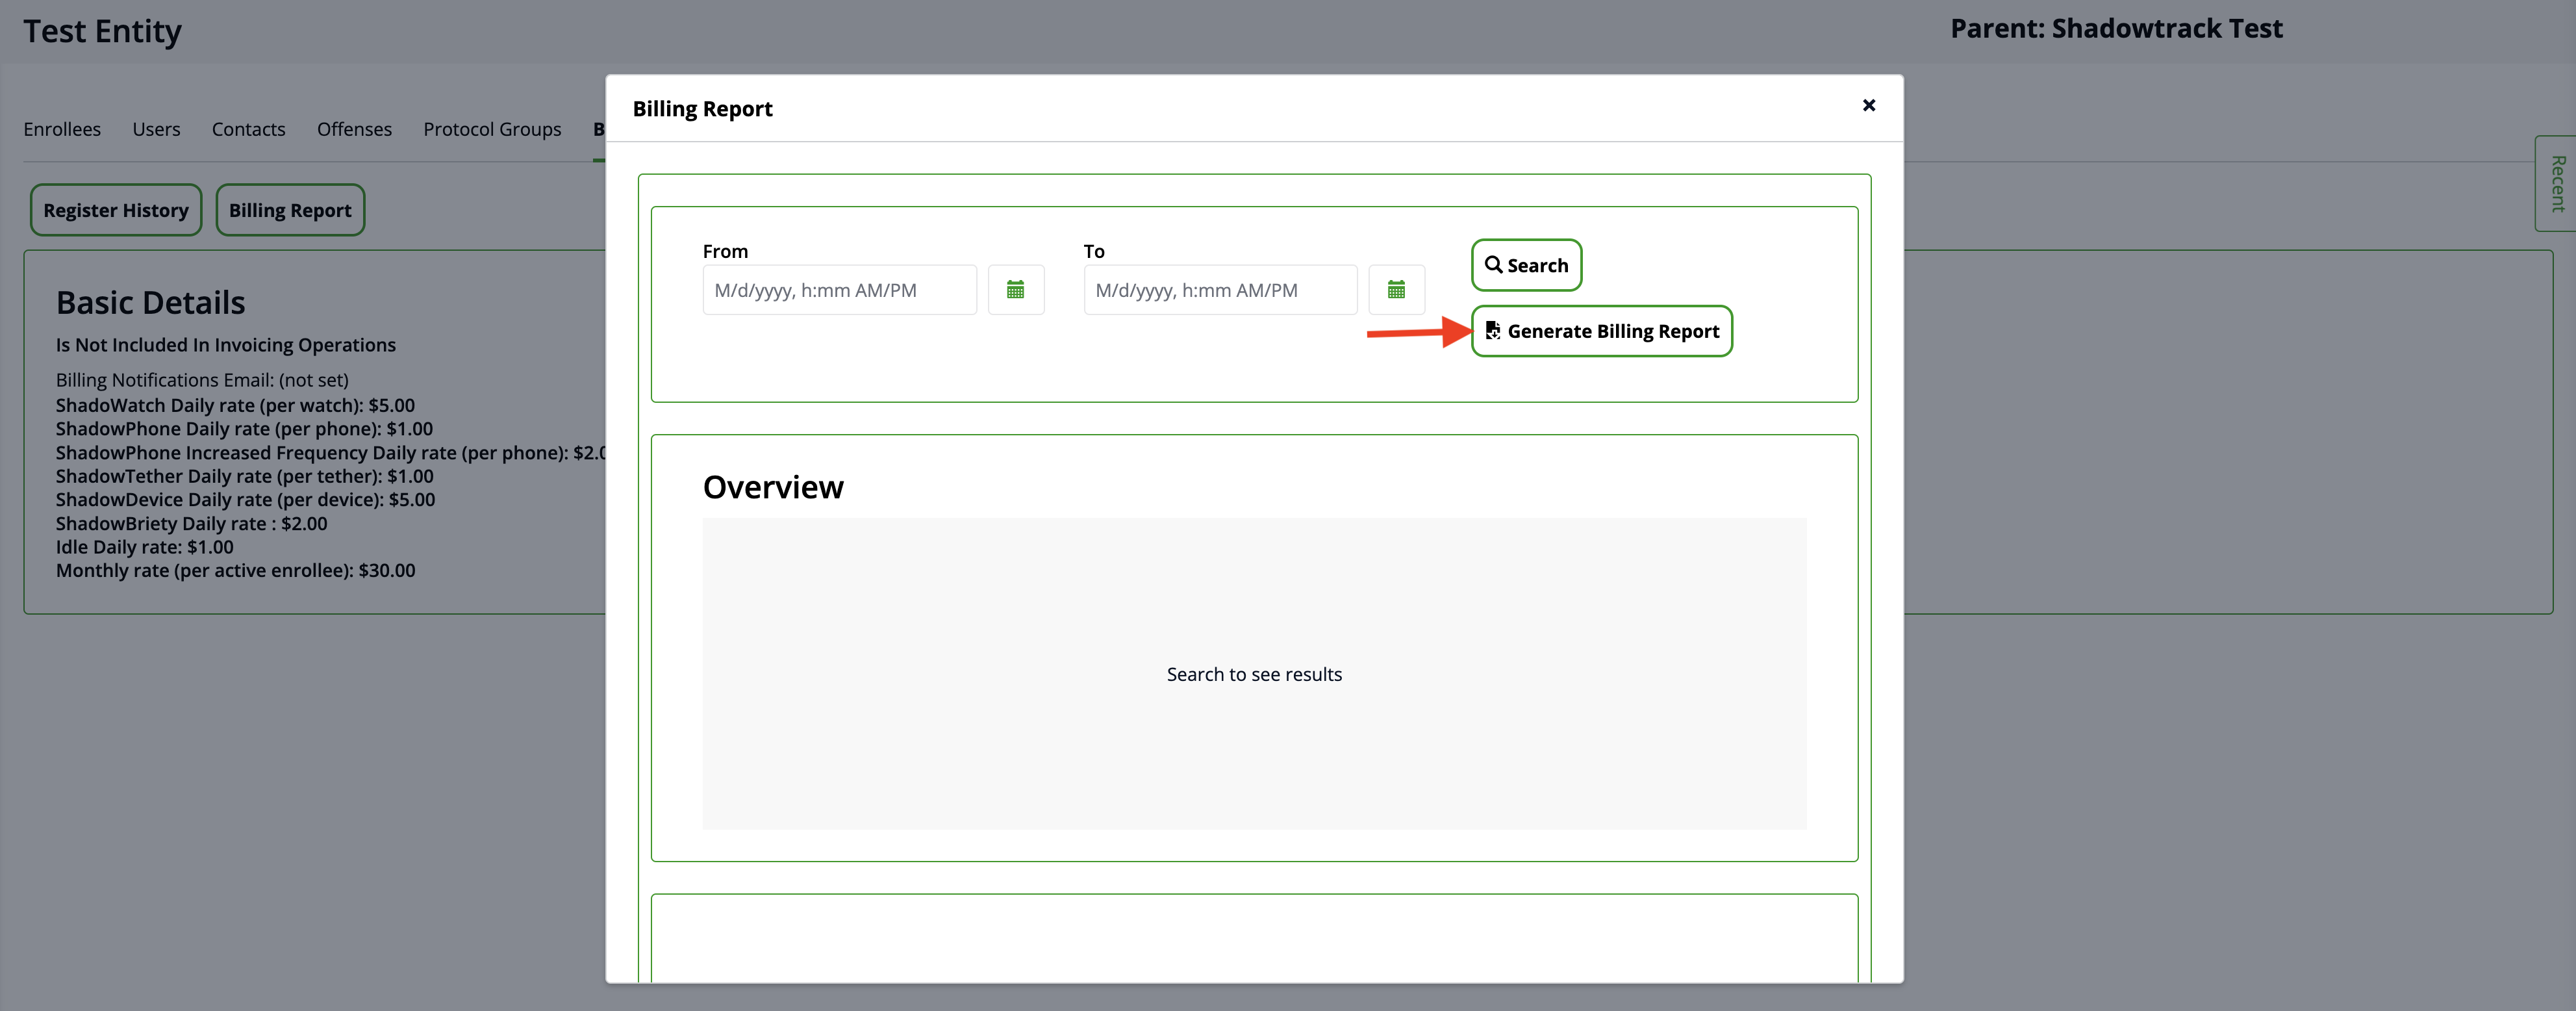Click the Register History button

pyautogui.click(x=116, y=210)
